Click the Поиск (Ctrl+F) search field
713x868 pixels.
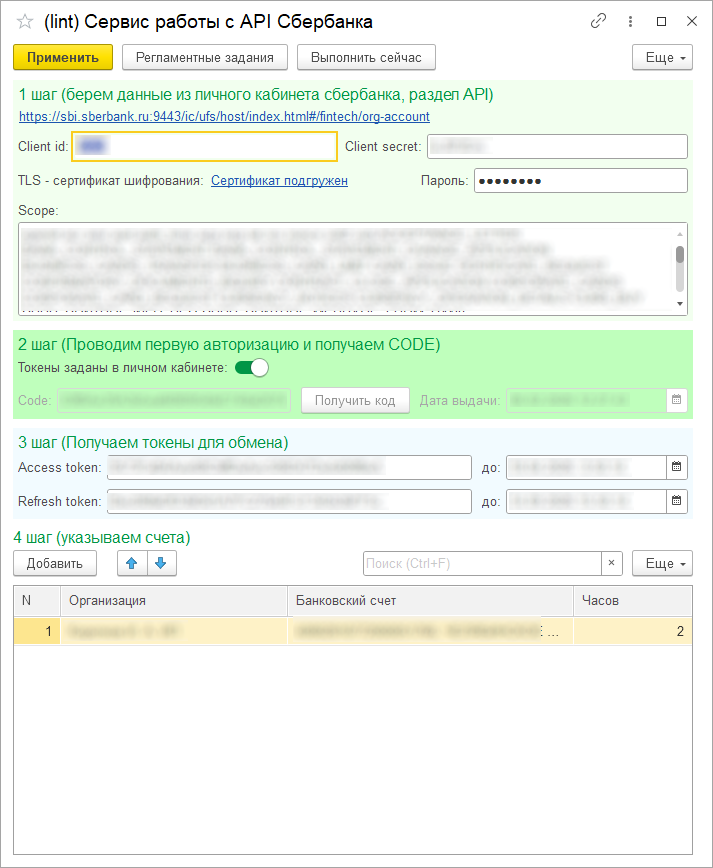click(x=482, y=563)
